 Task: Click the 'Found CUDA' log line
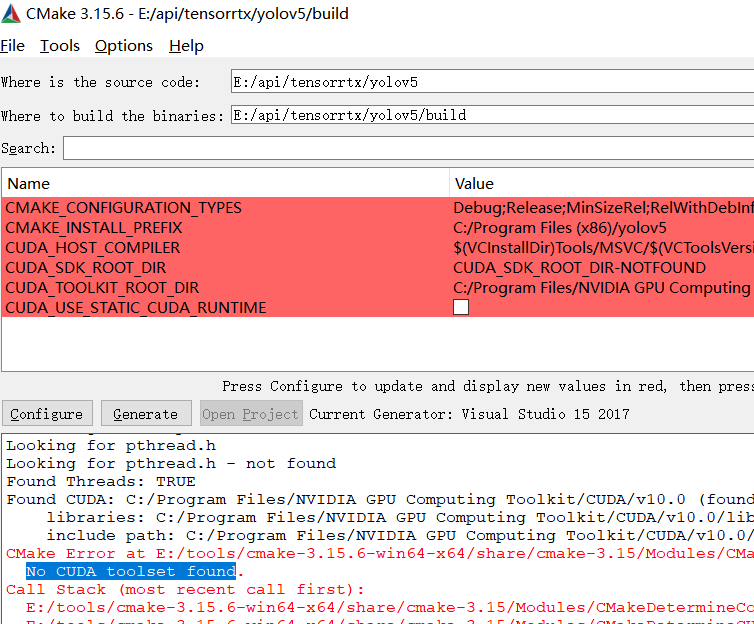[380, 499]
